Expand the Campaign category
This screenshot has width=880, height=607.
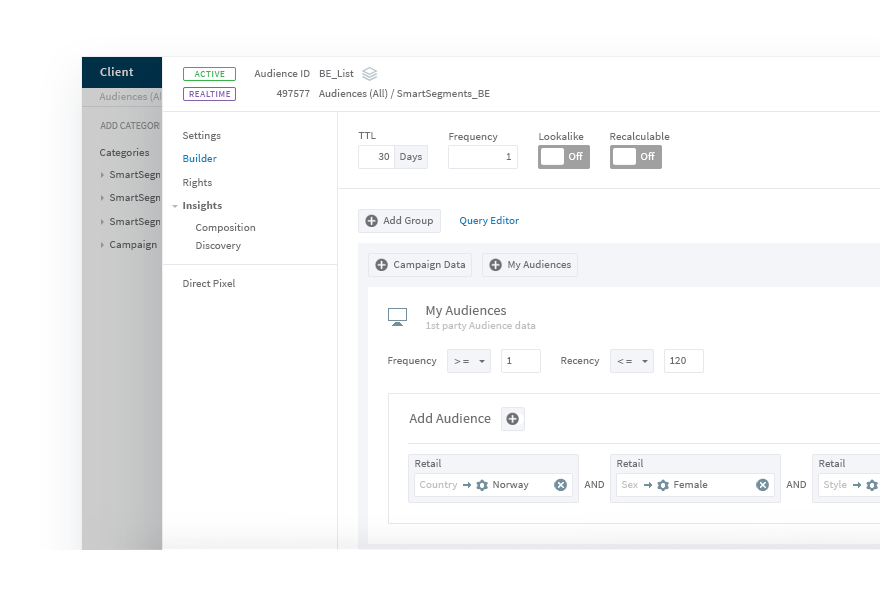coord(102,245)
